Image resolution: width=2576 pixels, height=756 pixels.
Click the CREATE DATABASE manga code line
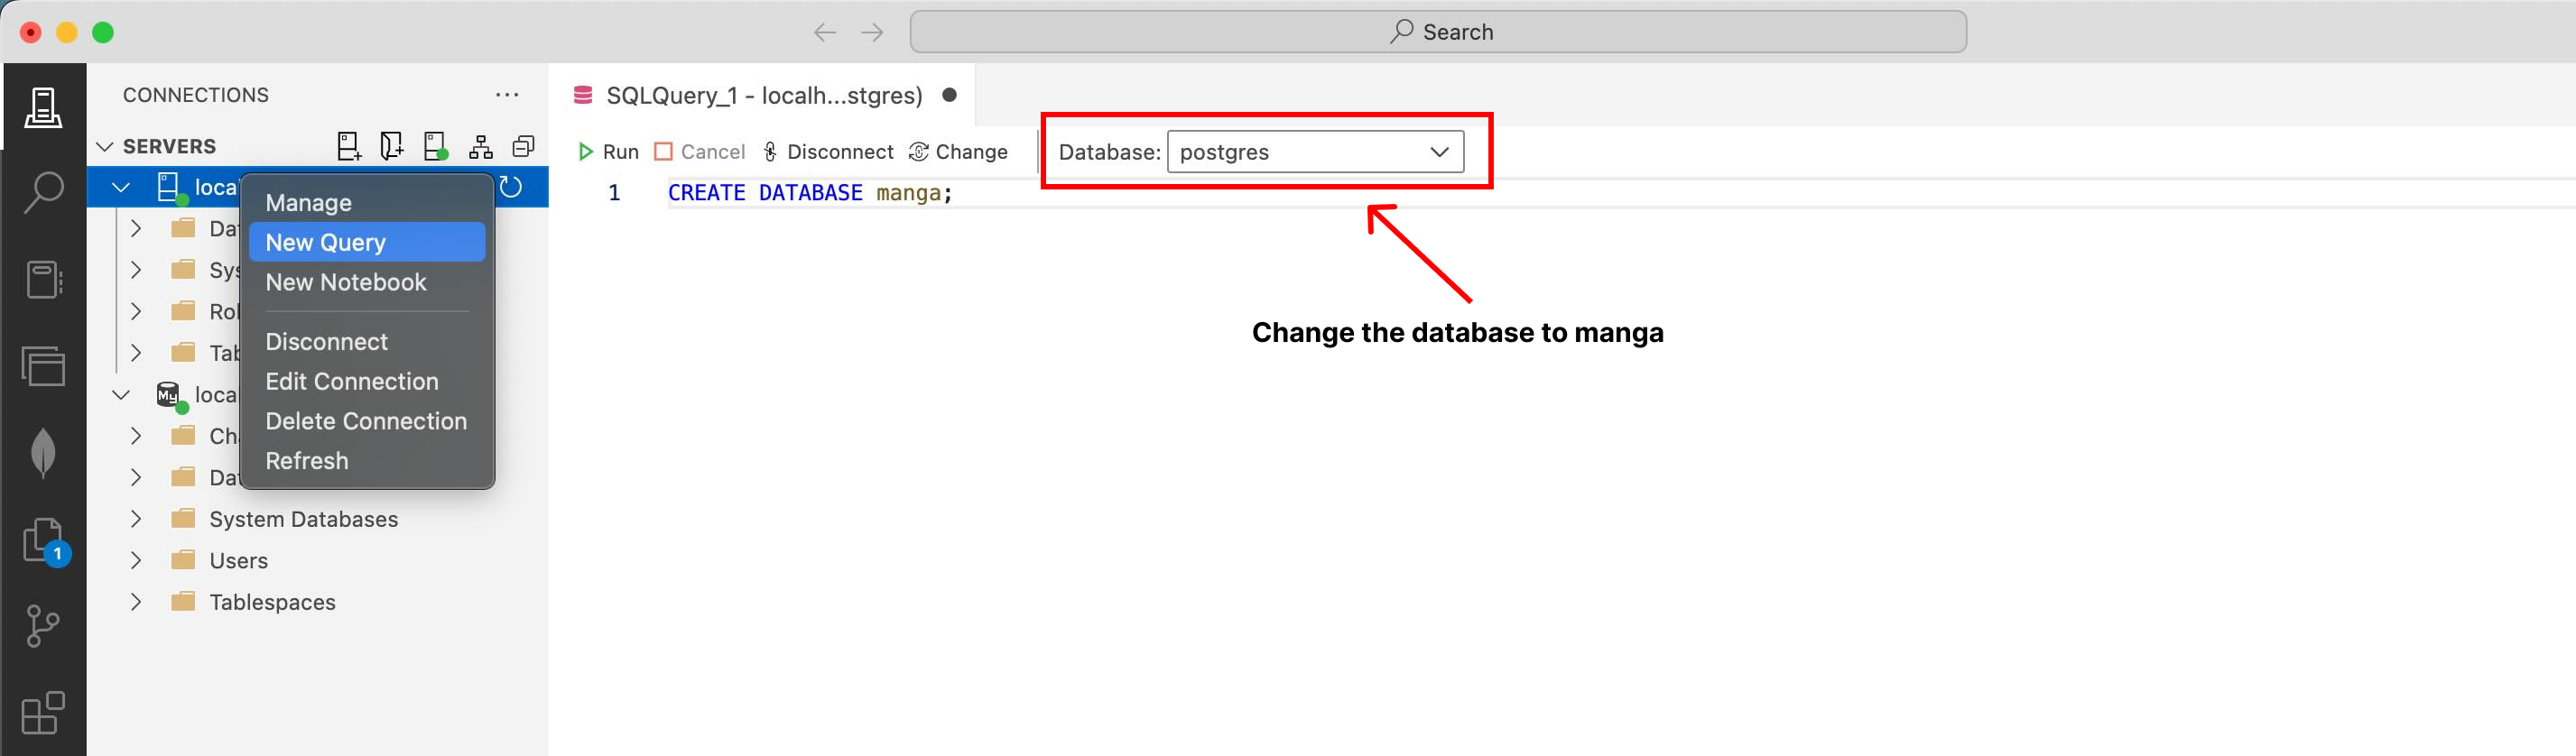coord(810,193)
